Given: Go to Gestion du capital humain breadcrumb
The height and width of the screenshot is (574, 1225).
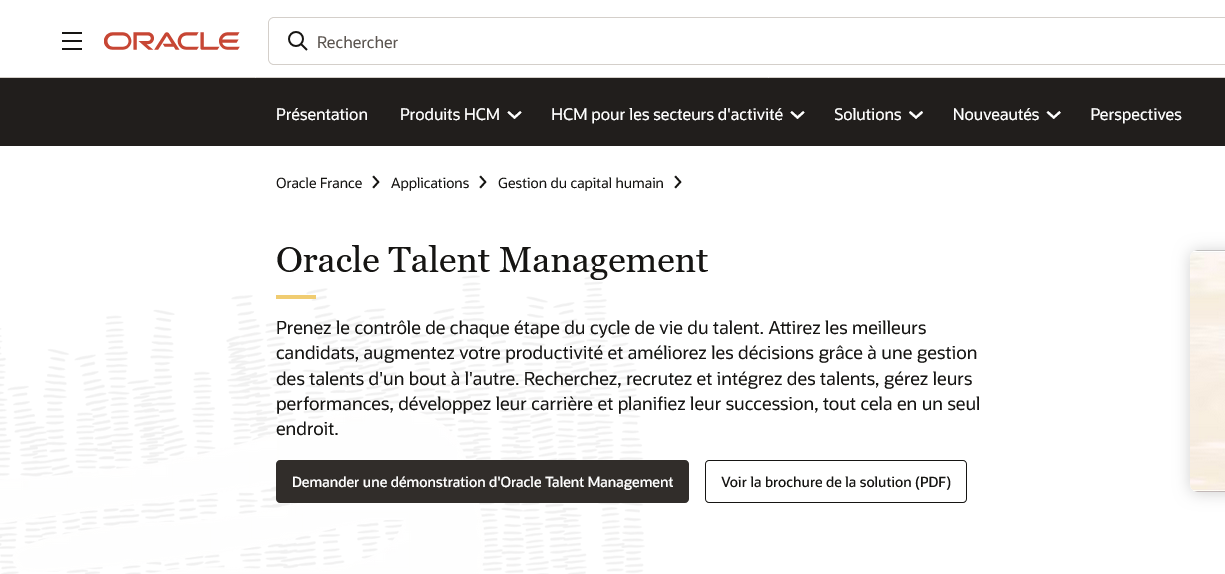Looking at the screenshot, I should (x=581, y=183).
